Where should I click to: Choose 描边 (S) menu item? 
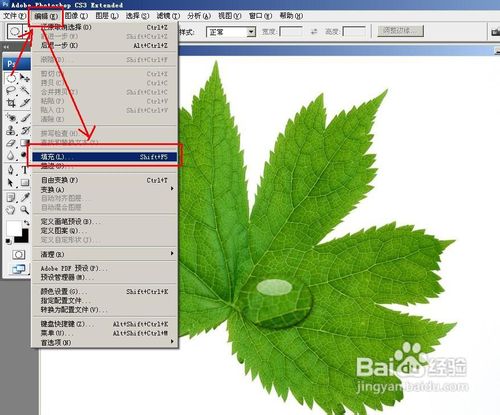pyautogui.click(x=105, y=166)
